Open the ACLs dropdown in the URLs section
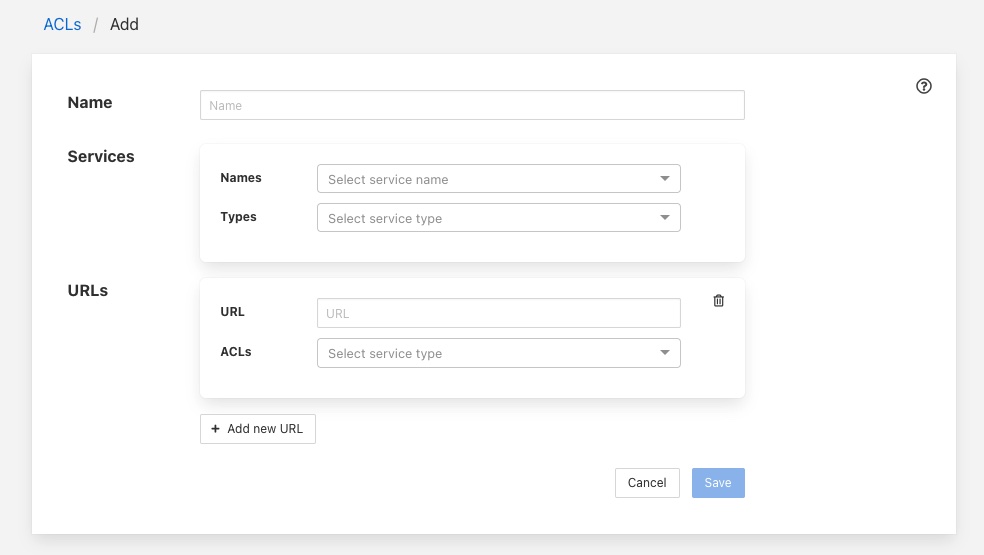The width and height of the screenshot is (984, 555). pyautogui.click(x=490, y=353)
